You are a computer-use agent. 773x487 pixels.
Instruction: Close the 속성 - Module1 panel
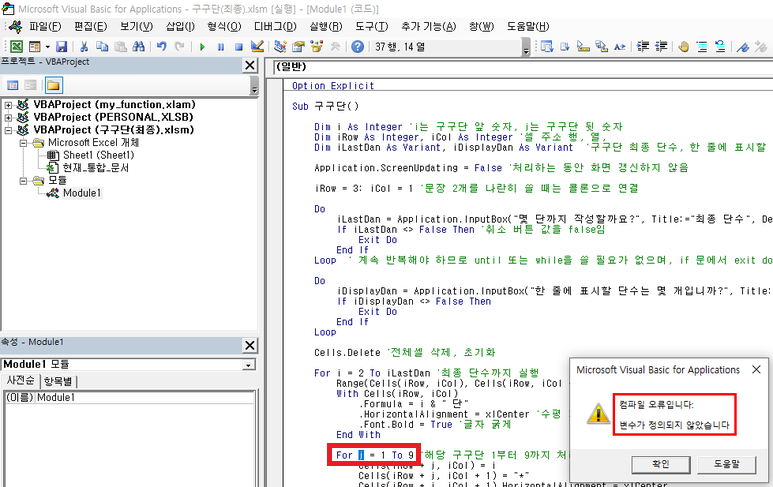click(250, 345)
